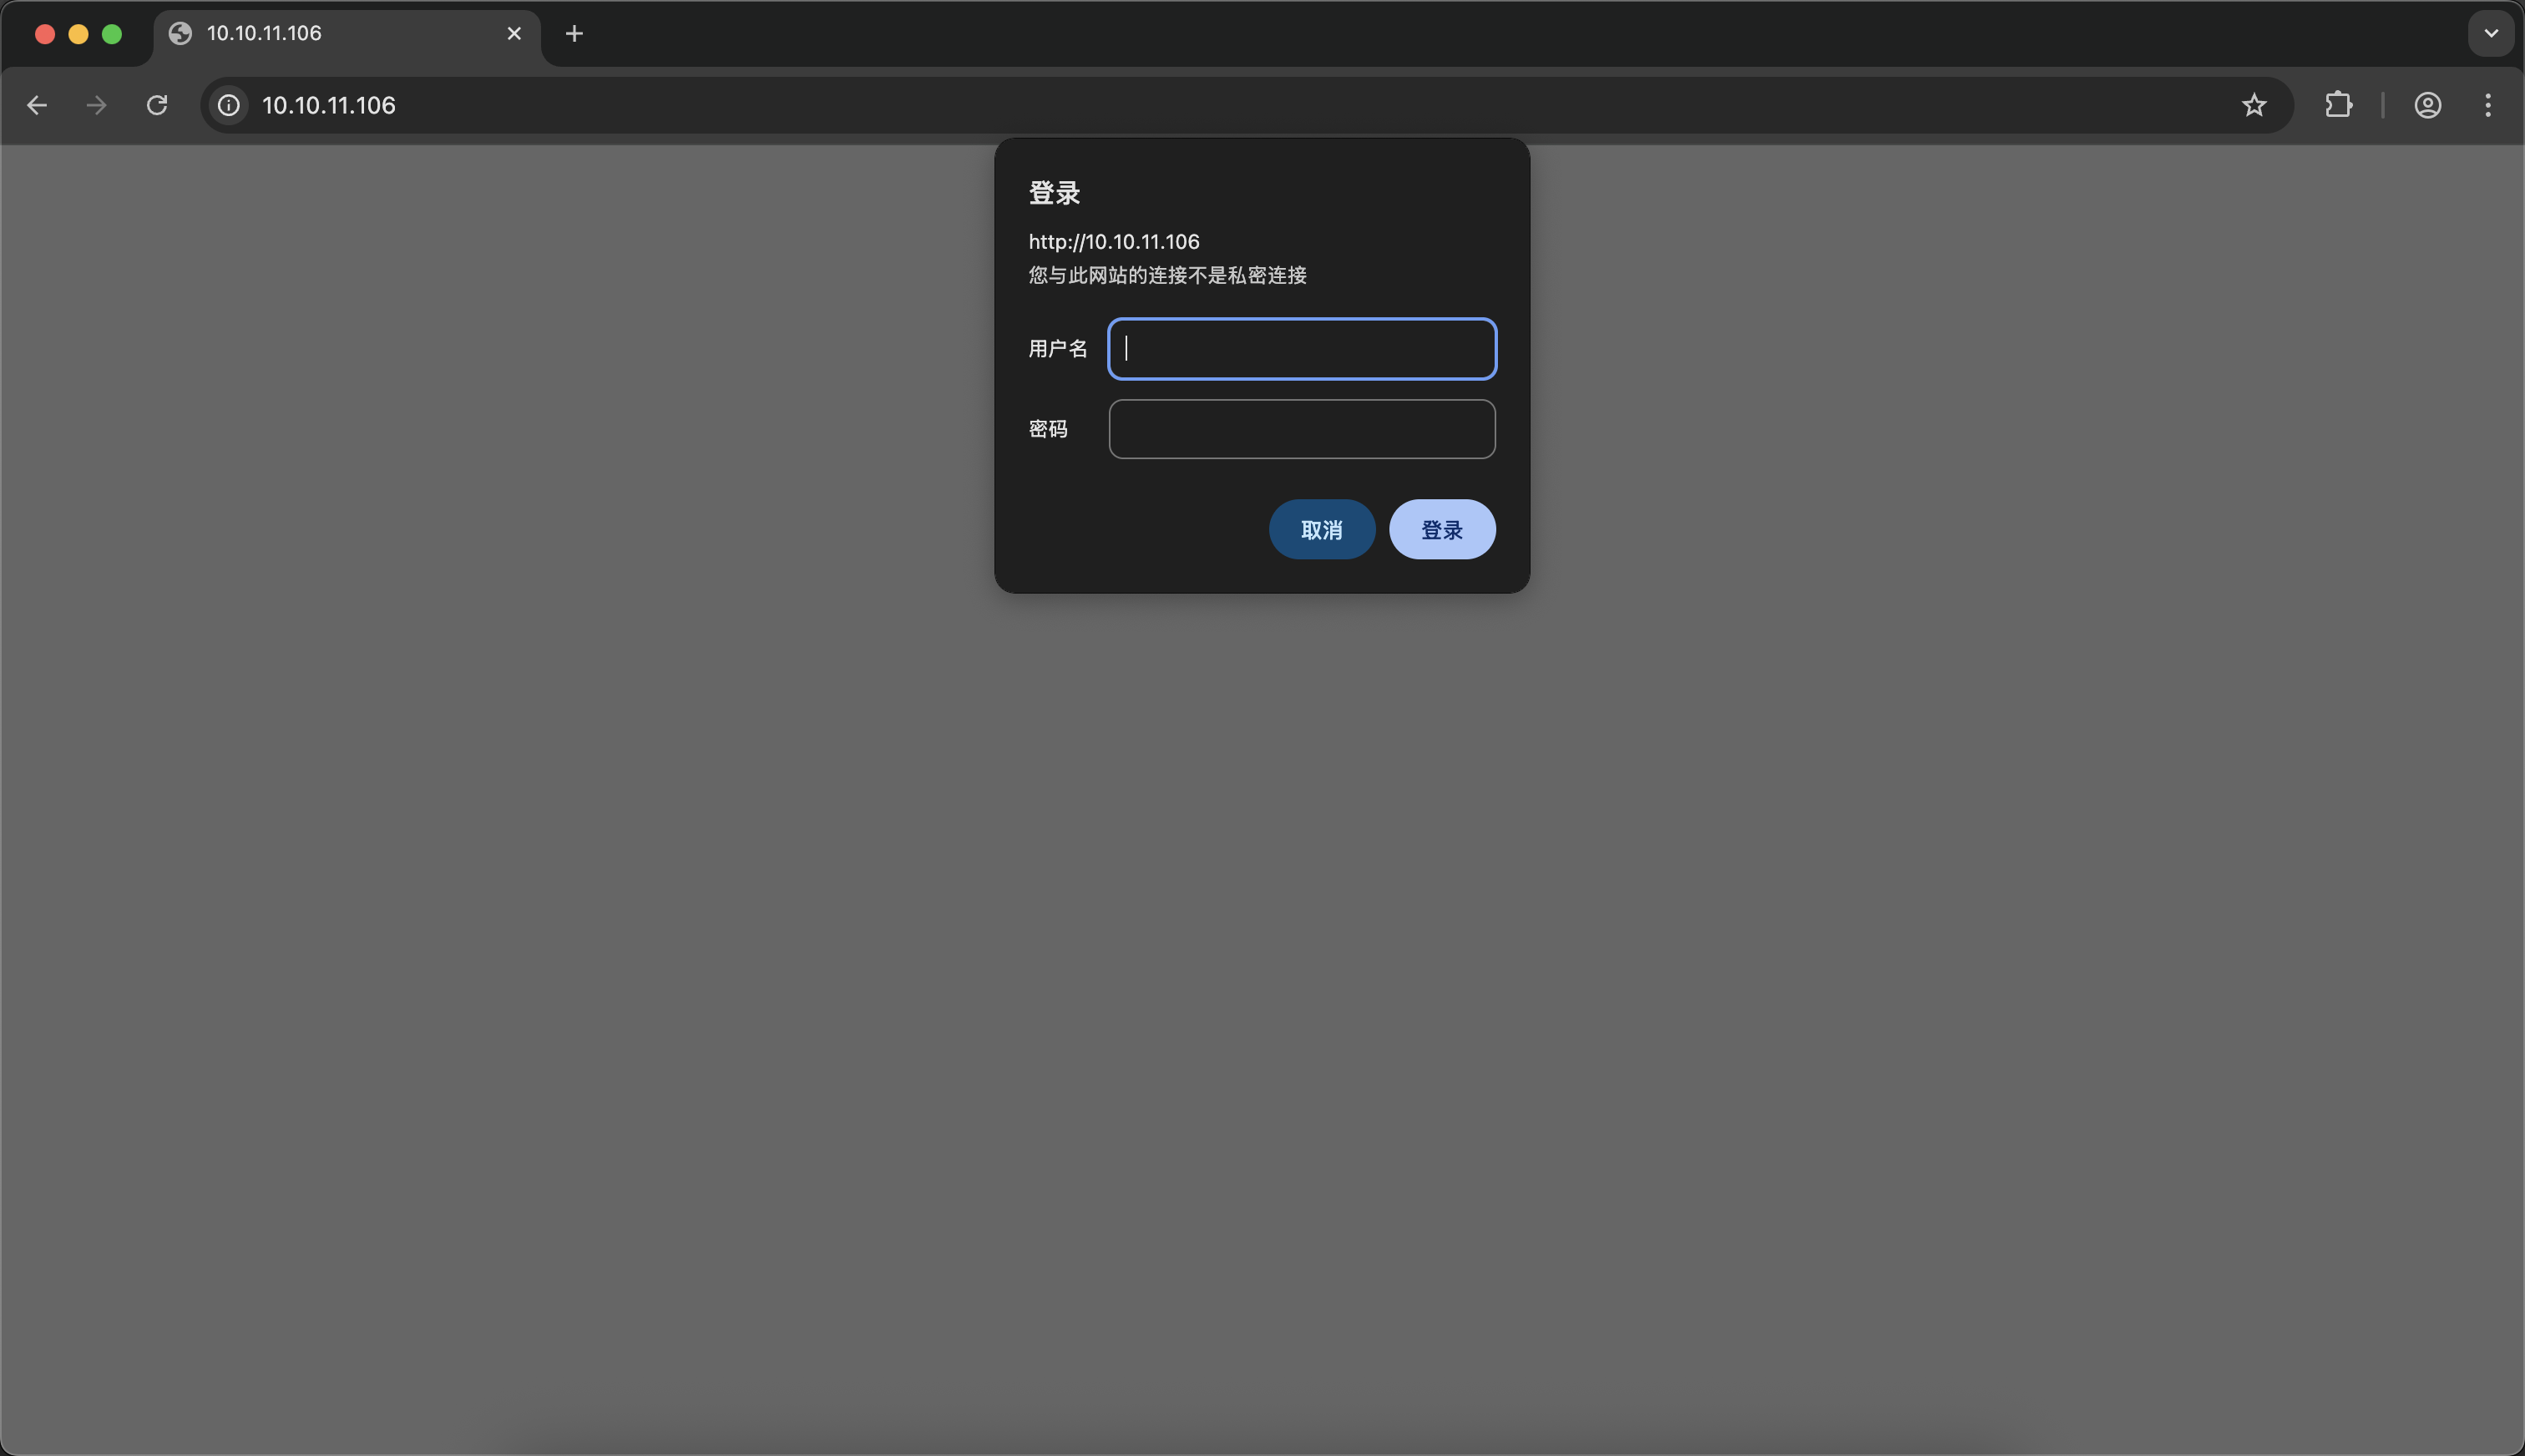The height and width of the screenshot is (1456, 2525).
Task: Bookmark this page with star icon
Action: pyautogui.click(x=2253, y=105)
